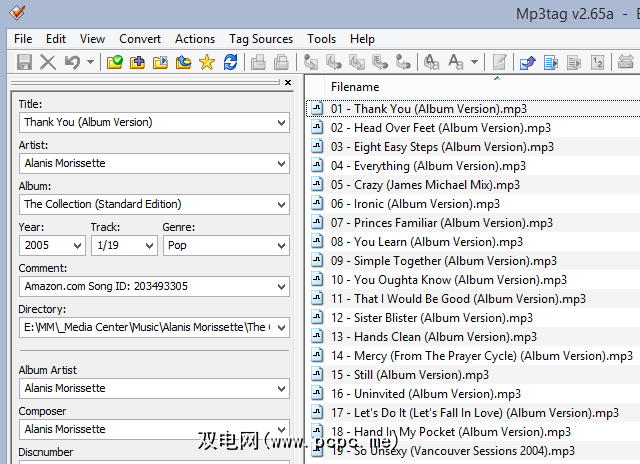Screen dimensions: 640x464
Task: Open the Favorites star icon
Action: [x=207, y=62]
